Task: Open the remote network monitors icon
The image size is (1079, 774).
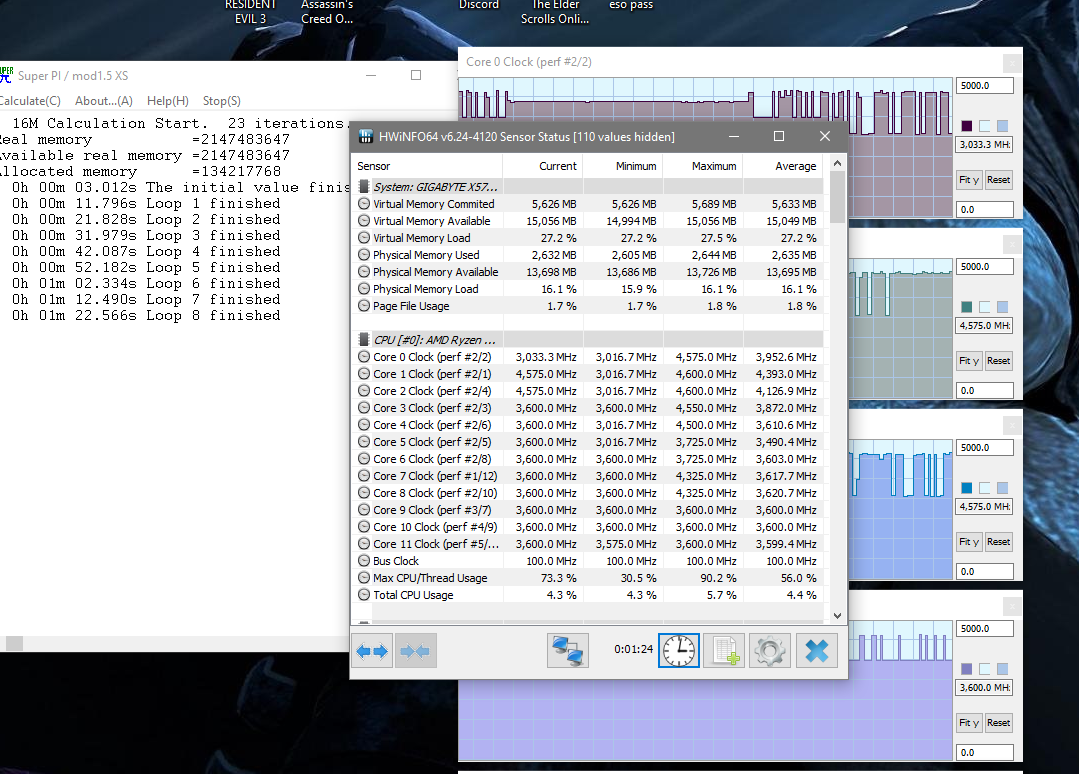Action: 568,651
